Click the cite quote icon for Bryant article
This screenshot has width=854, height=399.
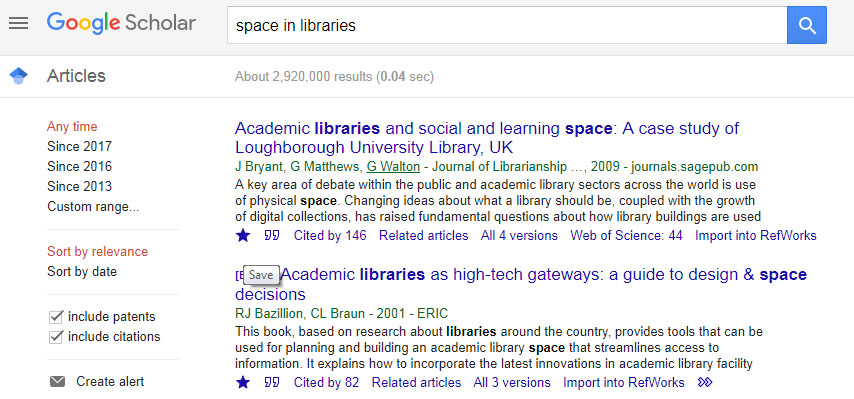[272, 235]
